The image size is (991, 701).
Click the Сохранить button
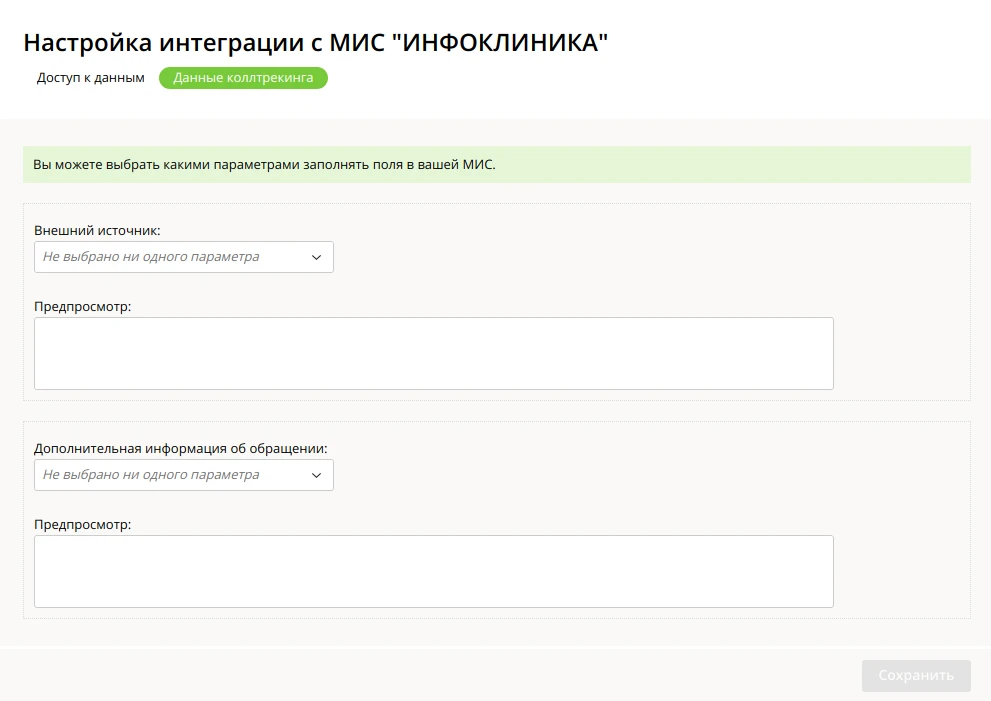pos(916,676)
